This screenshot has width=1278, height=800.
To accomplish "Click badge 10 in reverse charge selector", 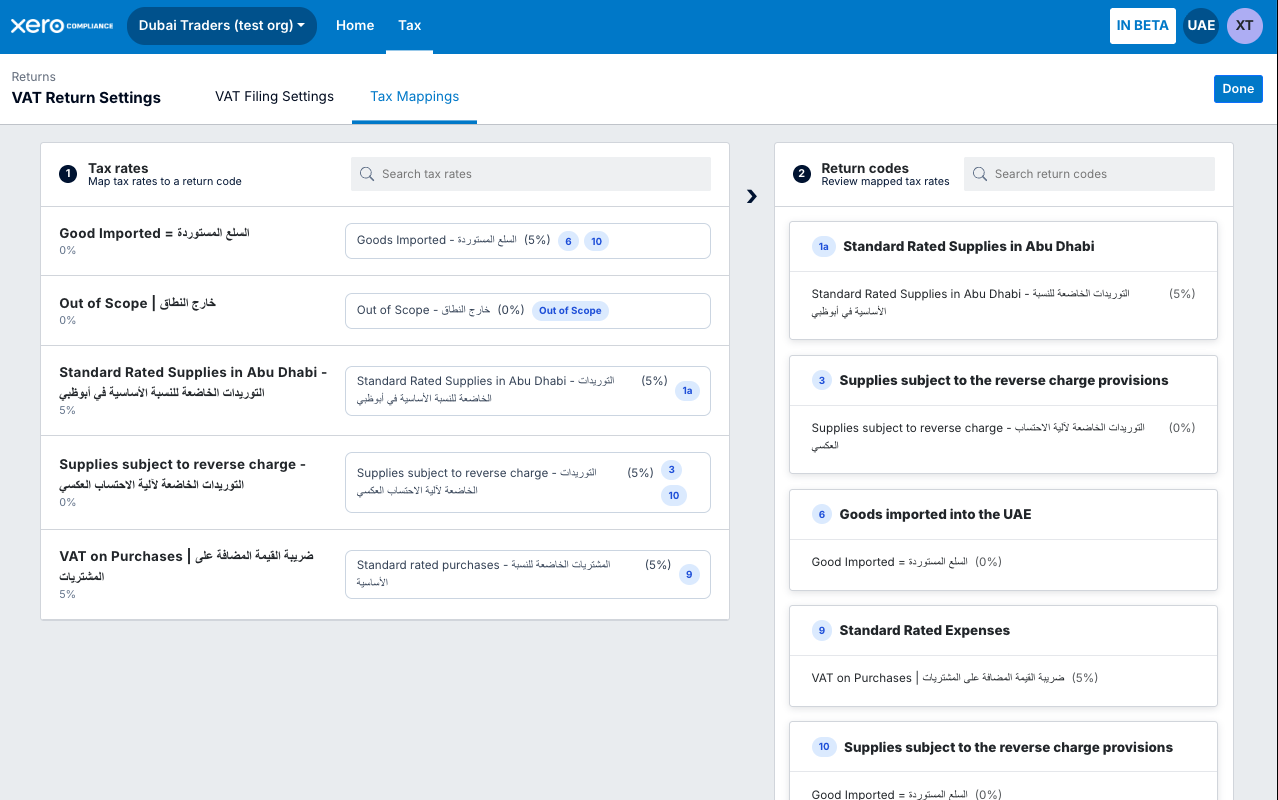I will click(x=674, y=495).
